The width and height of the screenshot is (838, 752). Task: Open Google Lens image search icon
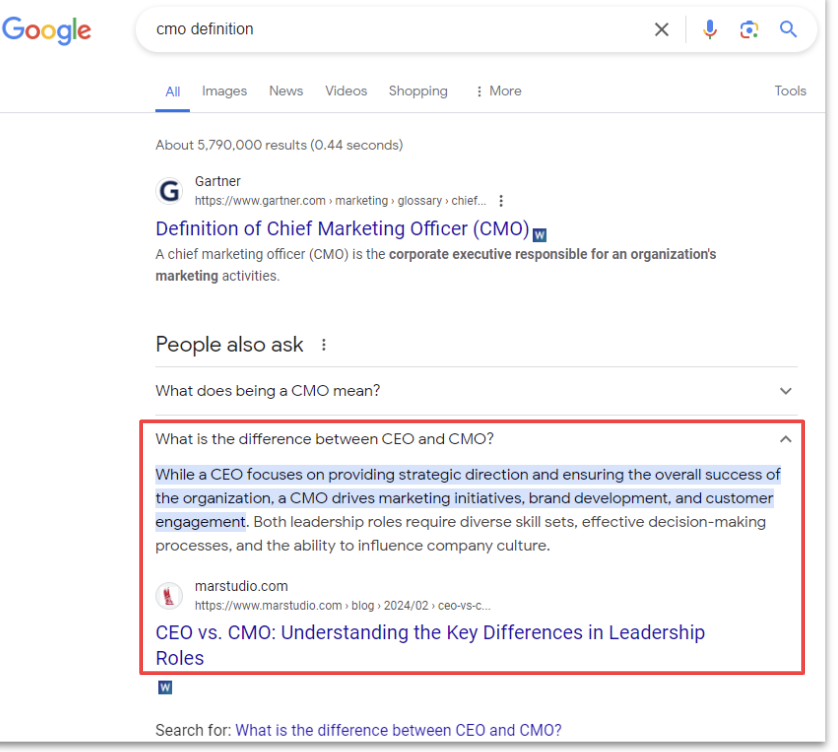click(749, 29)
